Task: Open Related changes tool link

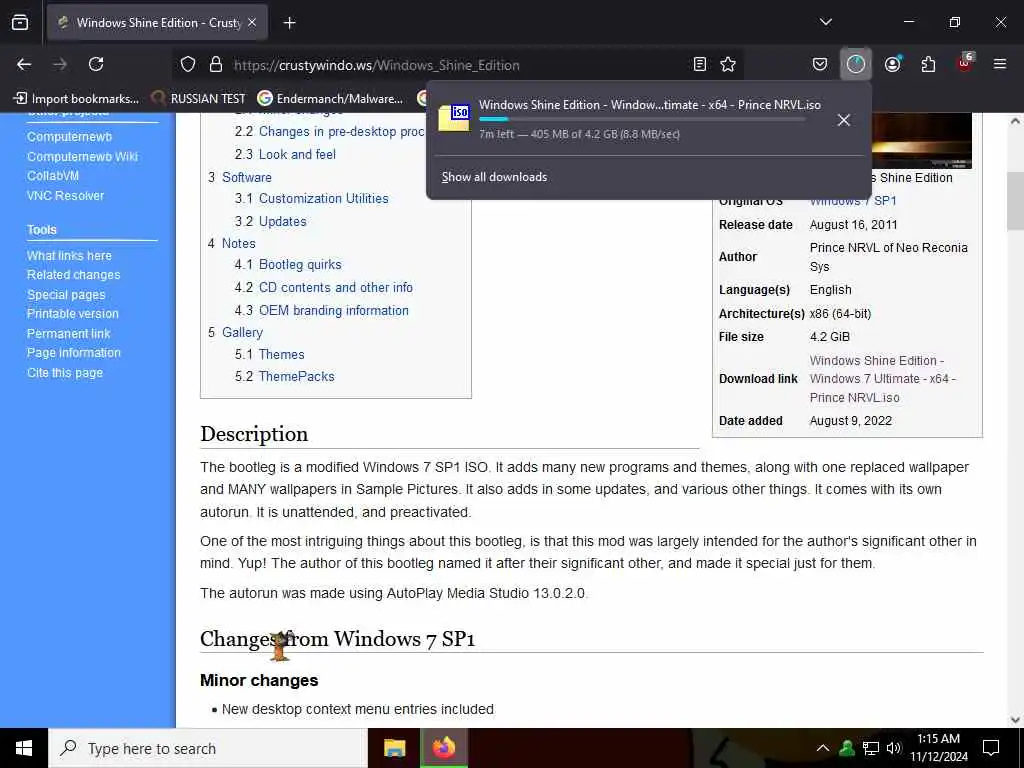Action: (73, 275)
